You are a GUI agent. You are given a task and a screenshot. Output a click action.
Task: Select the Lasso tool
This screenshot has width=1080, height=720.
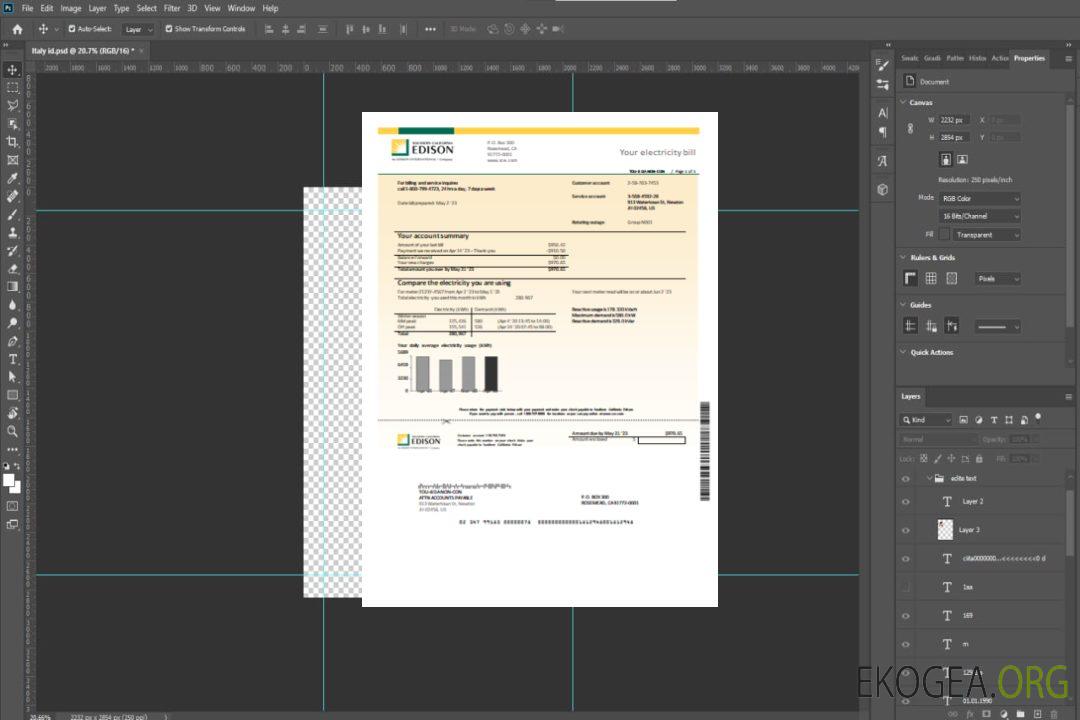tap(12, 105)
